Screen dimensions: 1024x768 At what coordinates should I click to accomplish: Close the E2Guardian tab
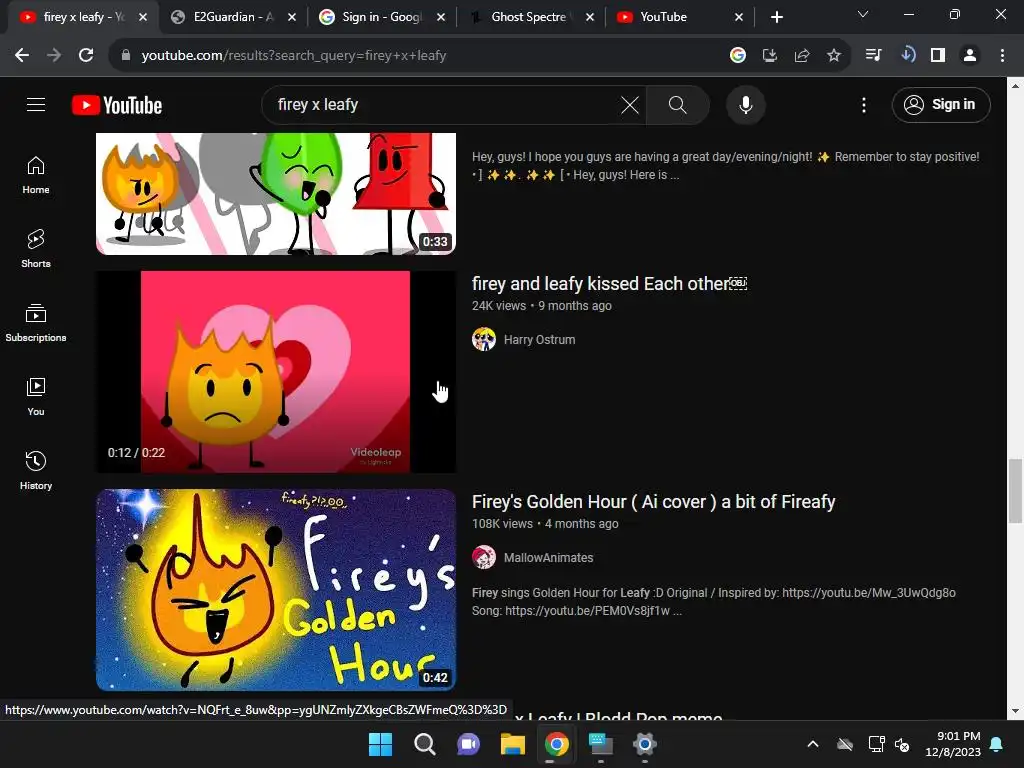tap(292, 17)
